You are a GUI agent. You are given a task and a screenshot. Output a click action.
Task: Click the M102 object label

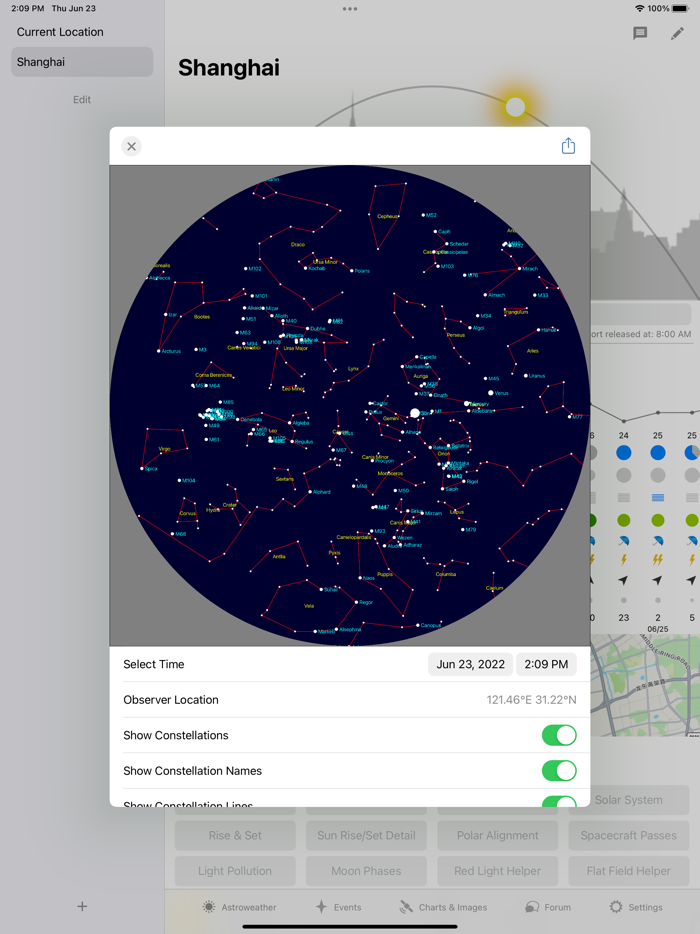(255, 269)
